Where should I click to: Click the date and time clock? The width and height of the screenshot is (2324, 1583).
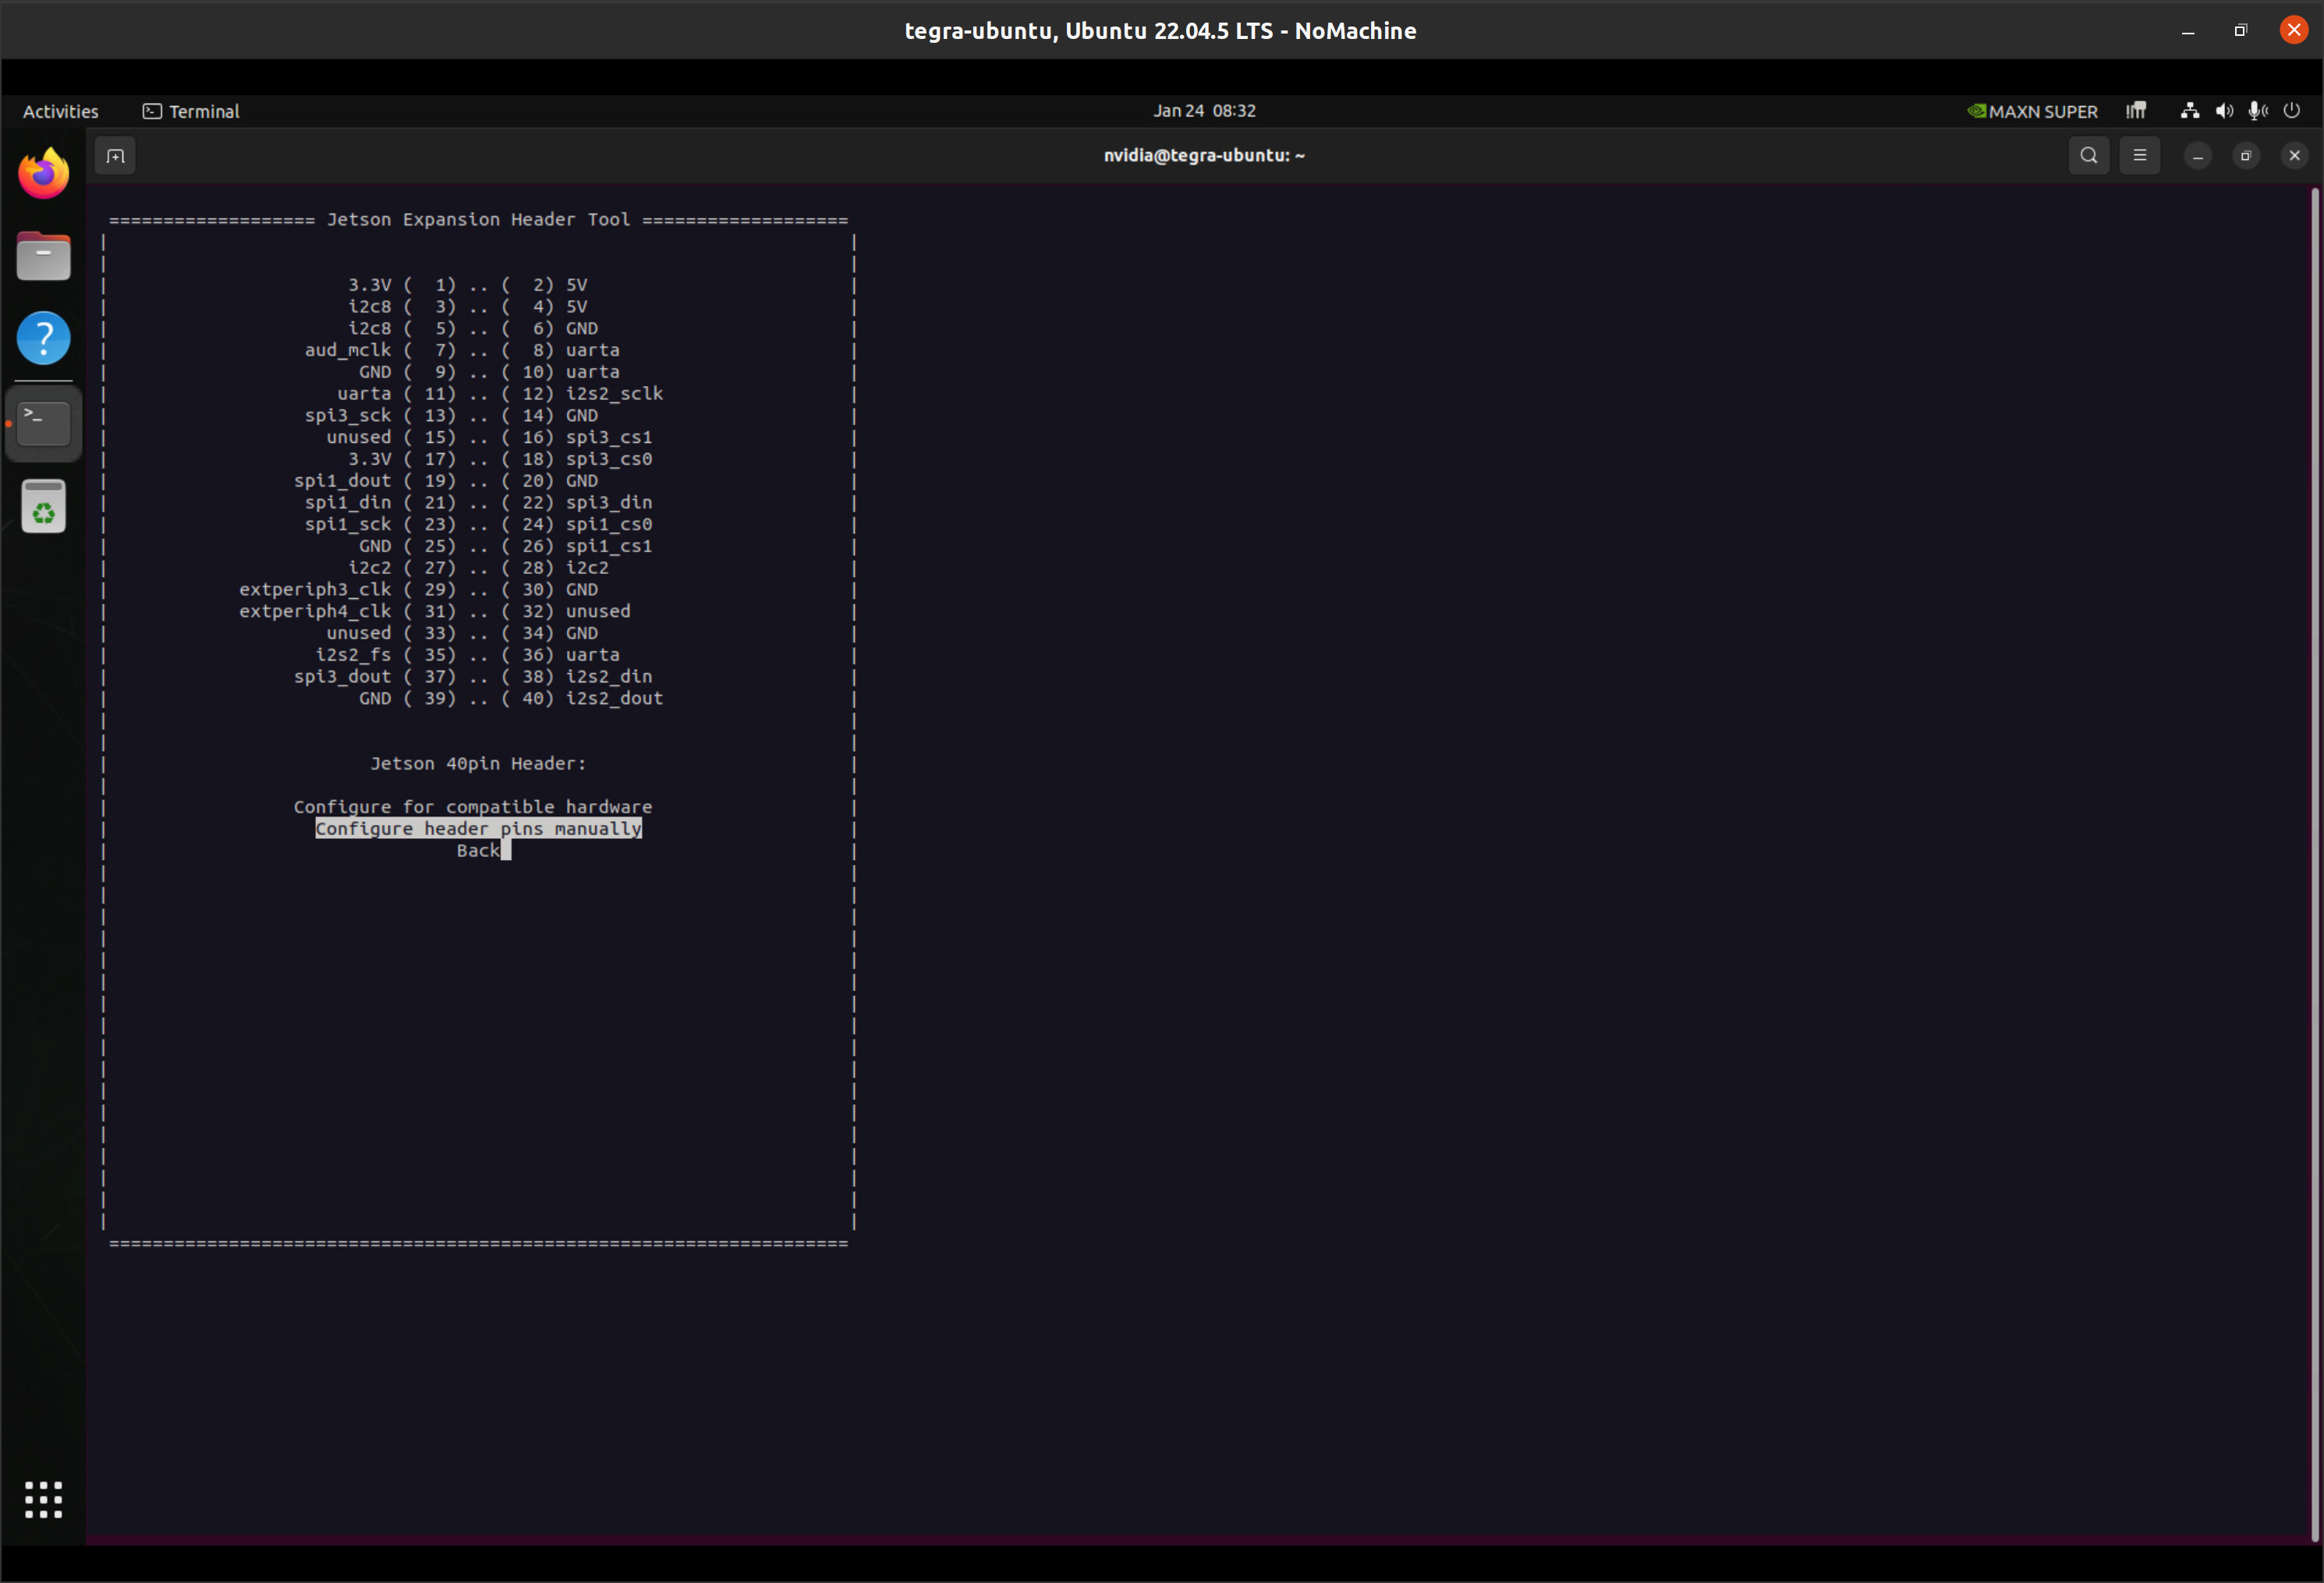point(1204,111)
